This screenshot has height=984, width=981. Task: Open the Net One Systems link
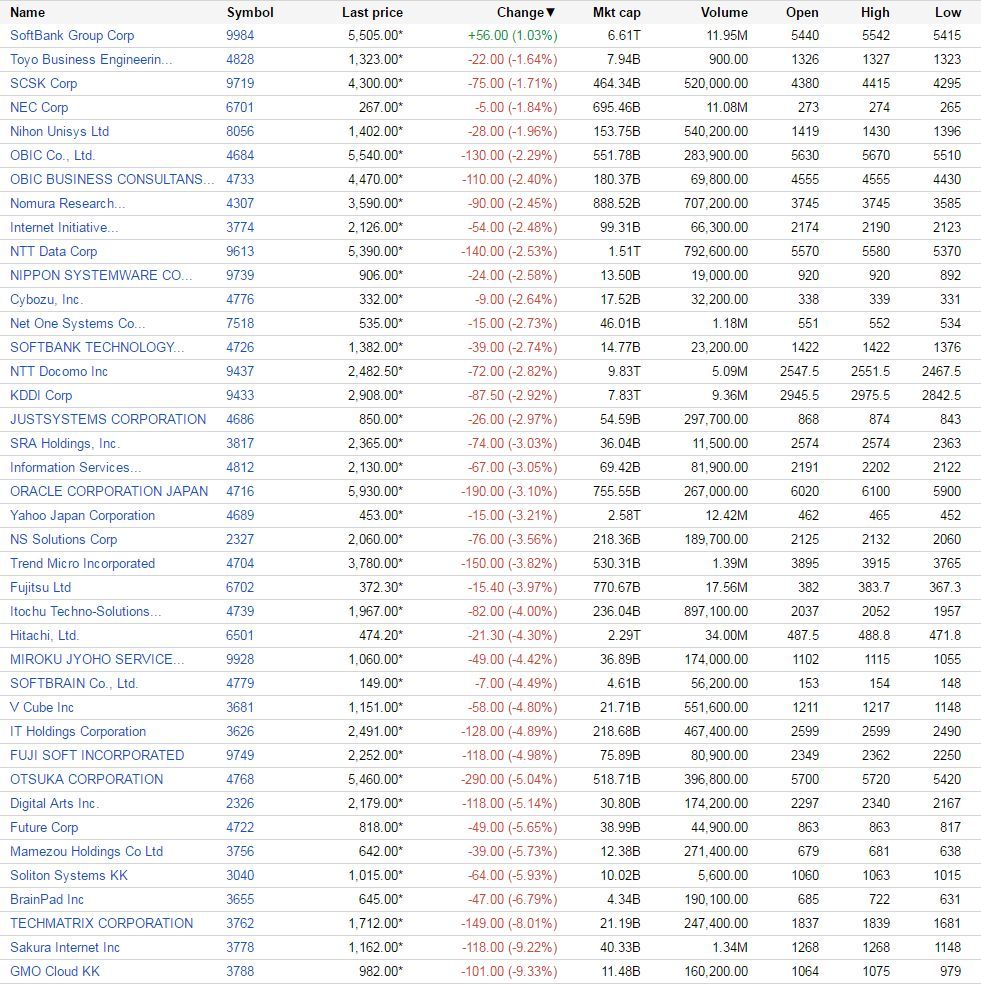78,323
